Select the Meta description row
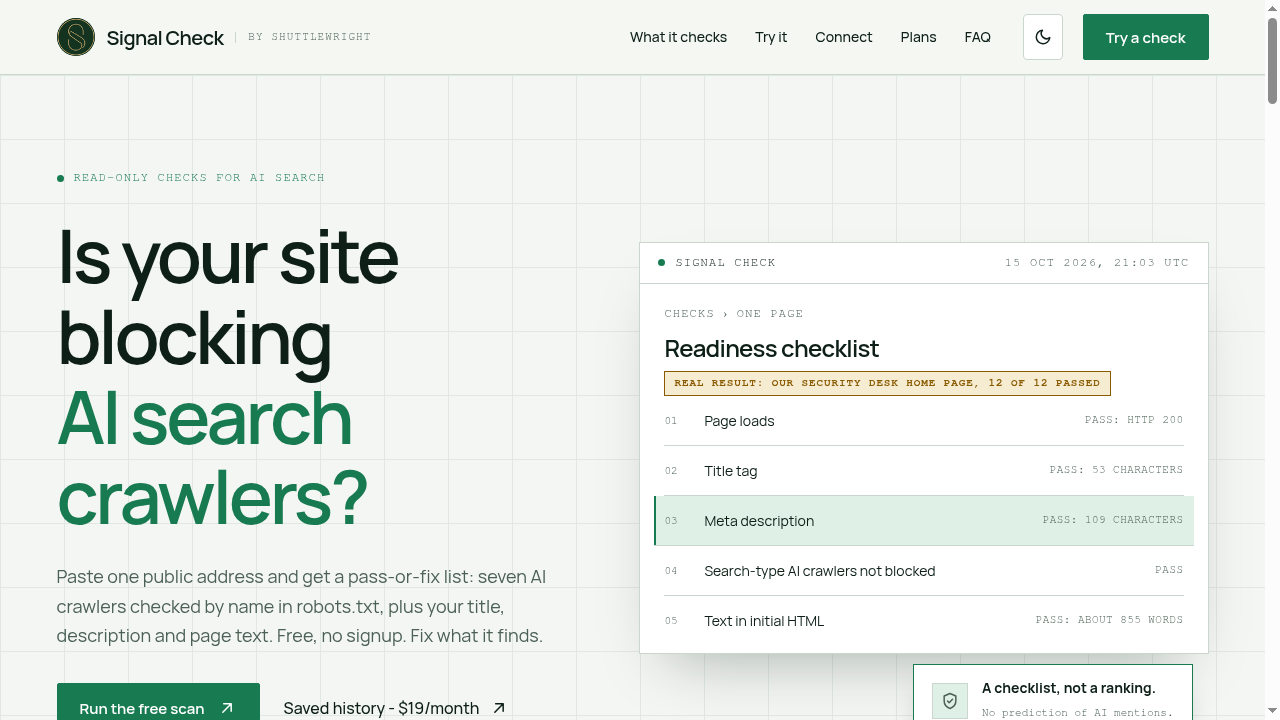 coord(924,521)
